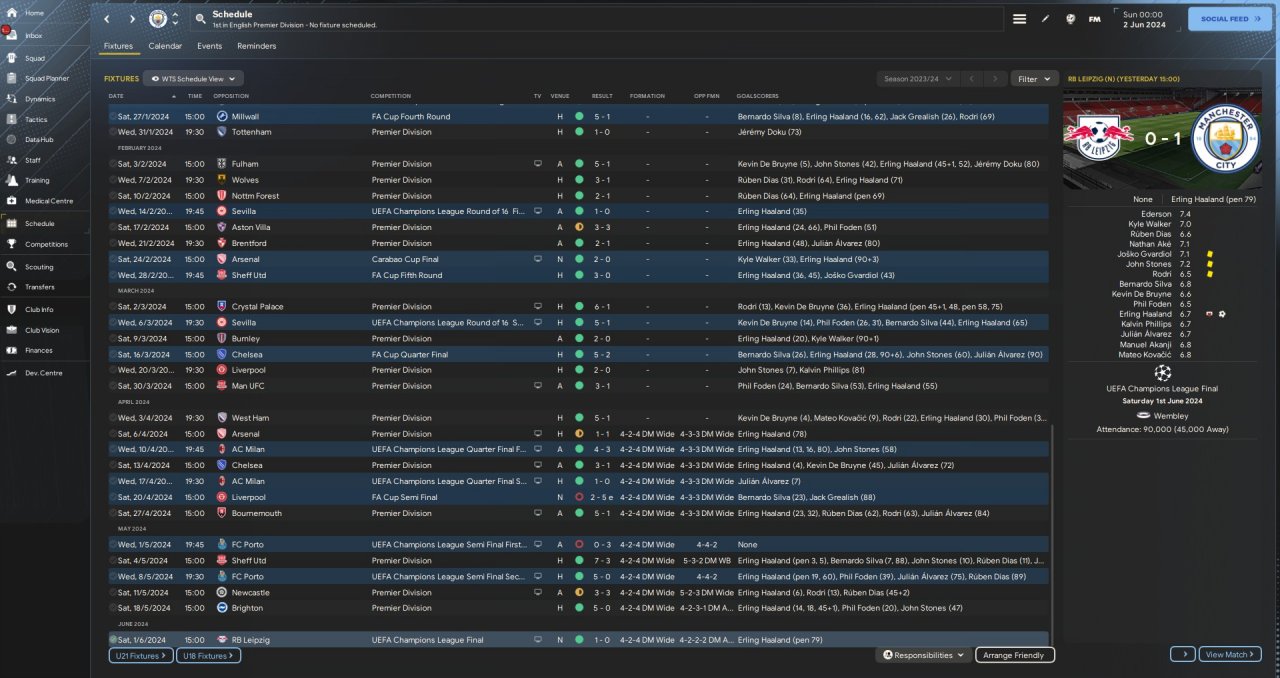Click the search magnifier icon
The image size is (1280, 678).
pyautogui.click(x=200, y=19)
